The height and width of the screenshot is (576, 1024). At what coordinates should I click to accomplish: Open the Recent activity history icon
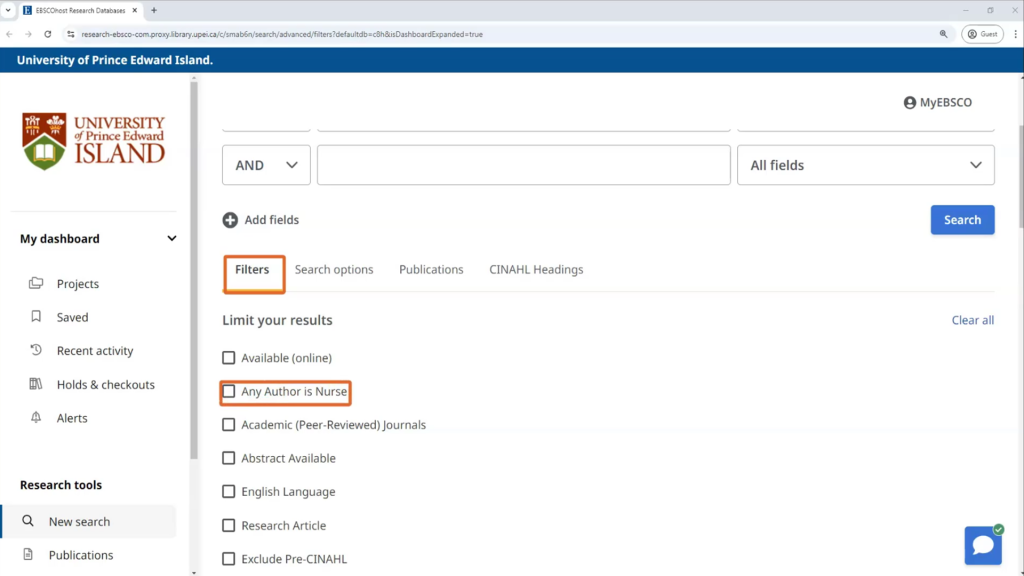coord(36,351)
